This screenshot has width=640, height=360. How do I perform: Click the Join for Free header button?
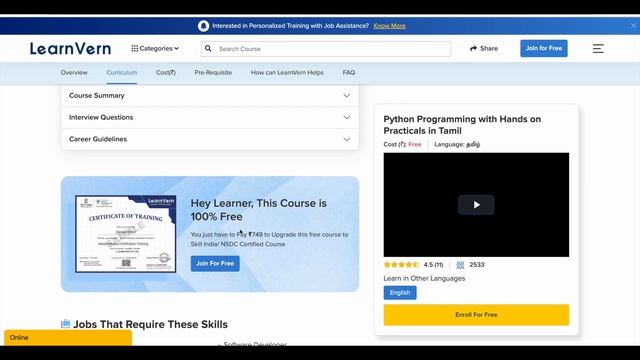(544, 48)
